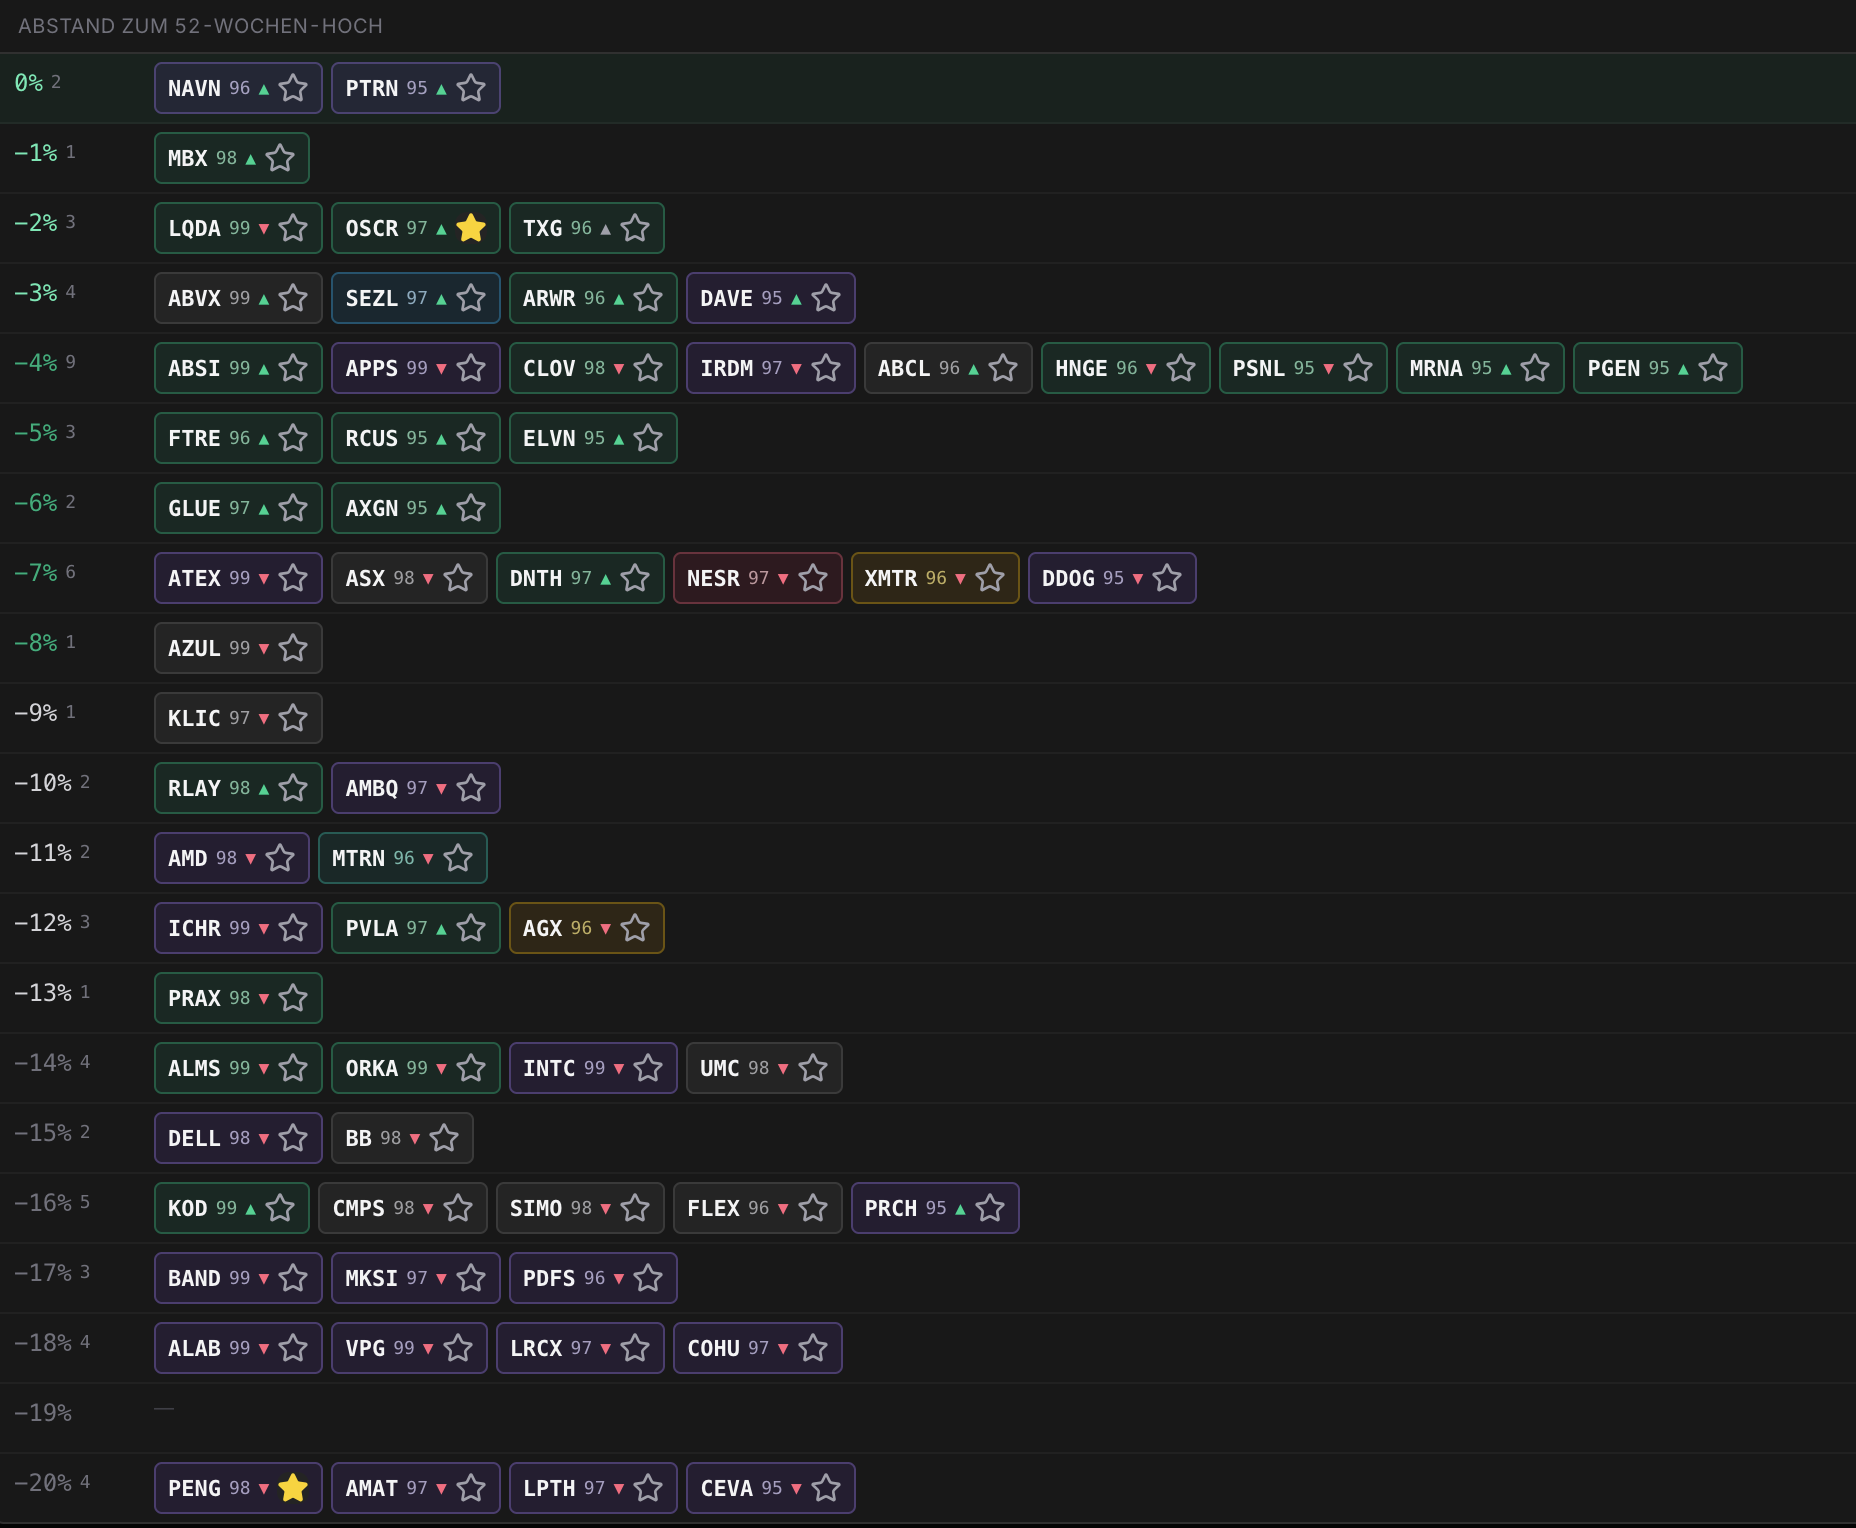
Task: Click the ATEX ticker symbol
Action: coord(194,578)
